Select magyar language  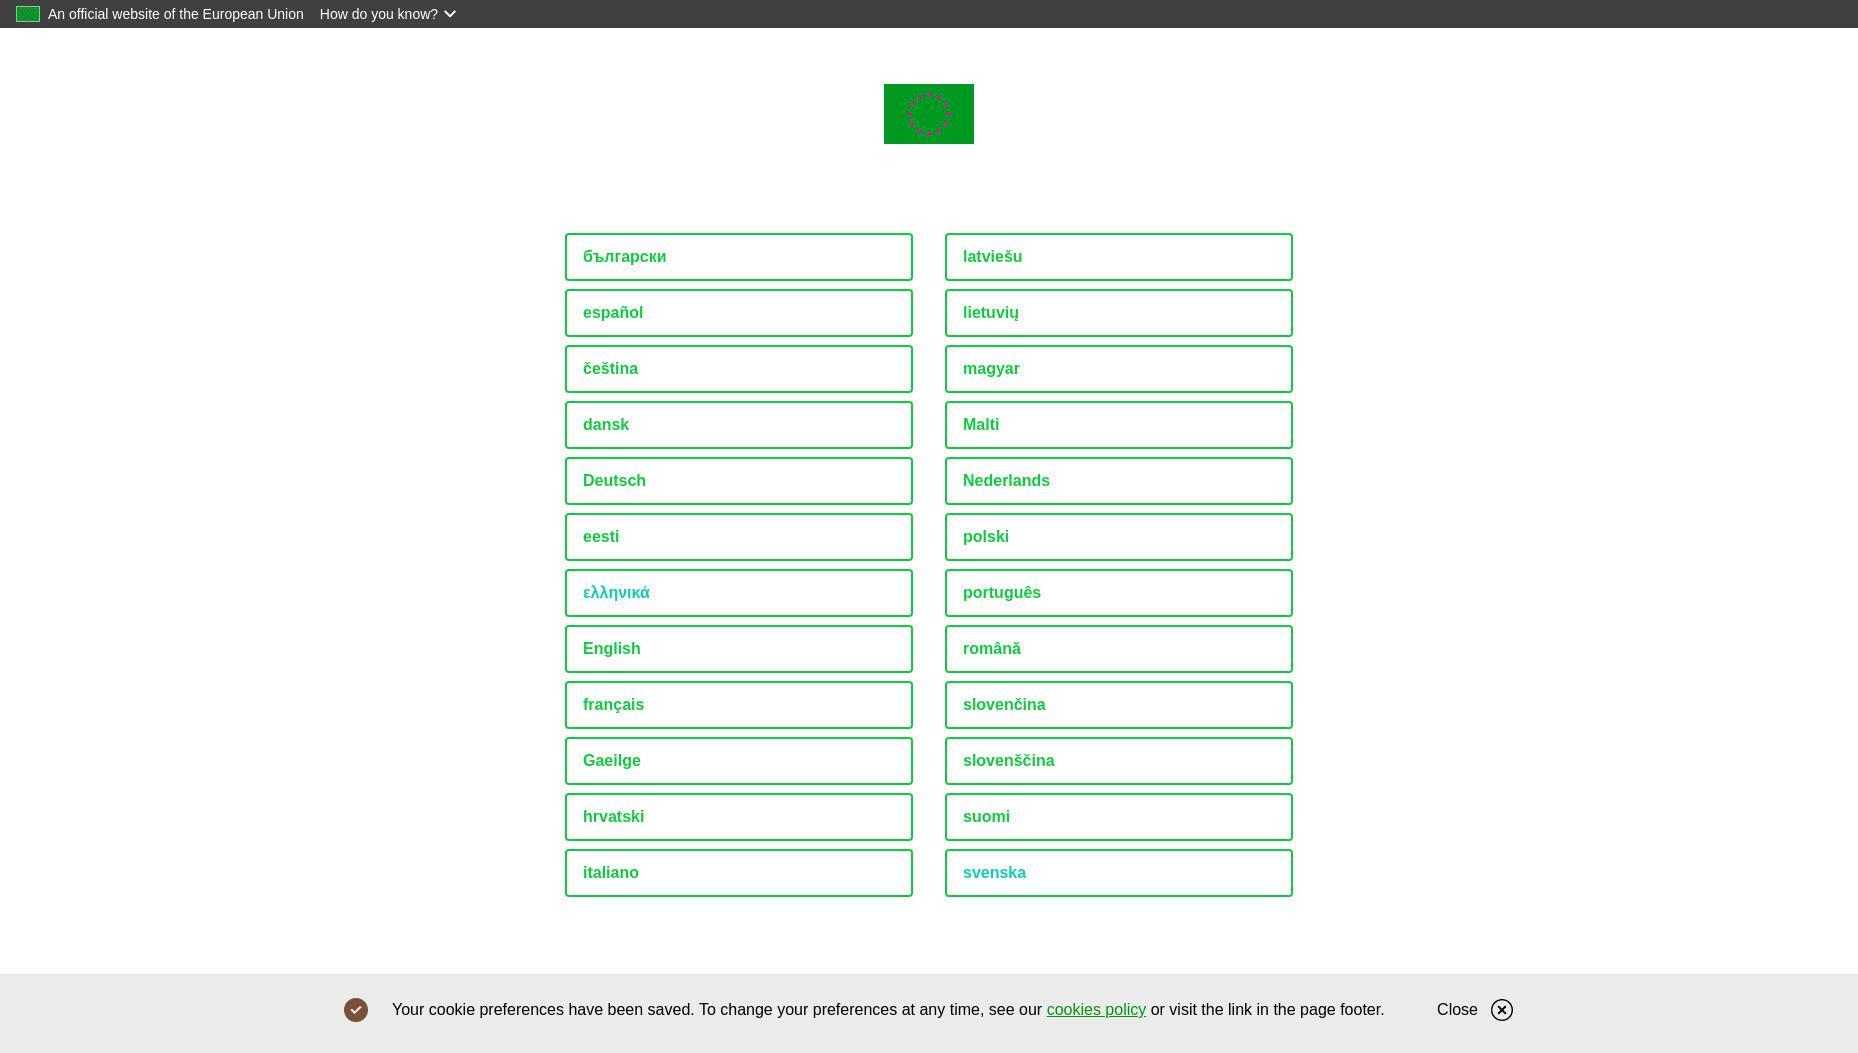[1119, 369]
